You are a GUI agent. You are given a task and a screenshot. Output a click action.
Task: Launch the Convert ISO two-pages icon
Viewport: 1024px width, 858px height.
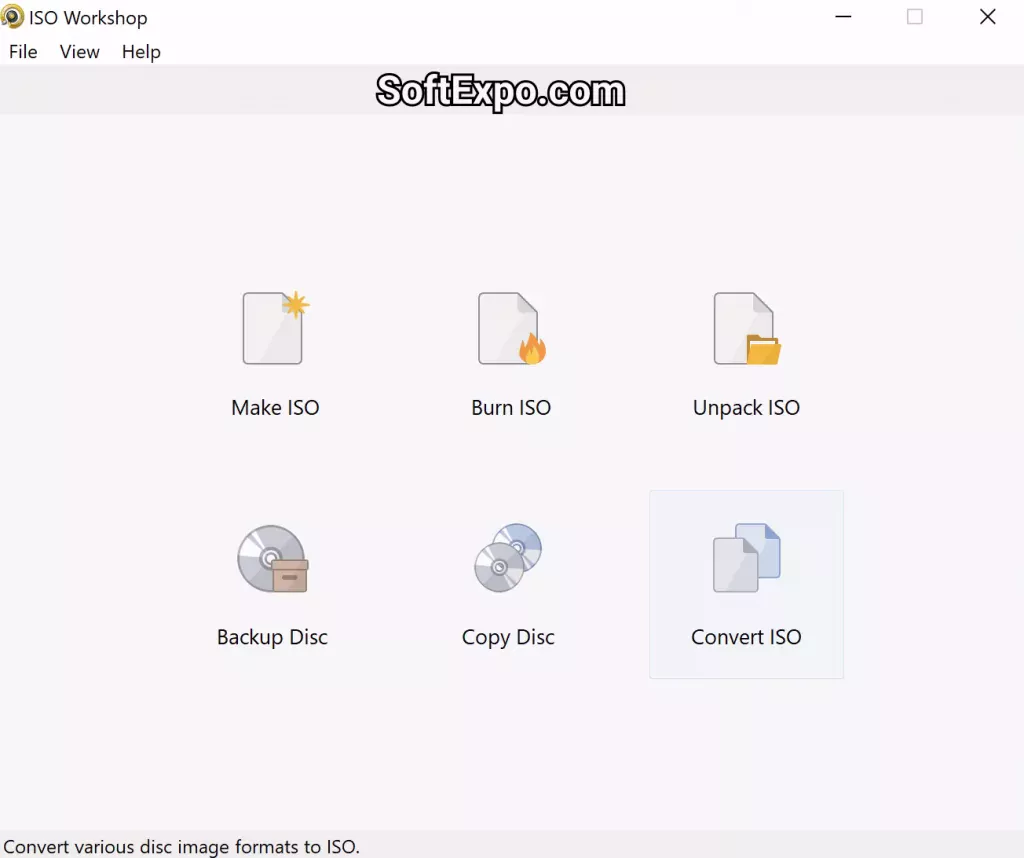[746, 558]
